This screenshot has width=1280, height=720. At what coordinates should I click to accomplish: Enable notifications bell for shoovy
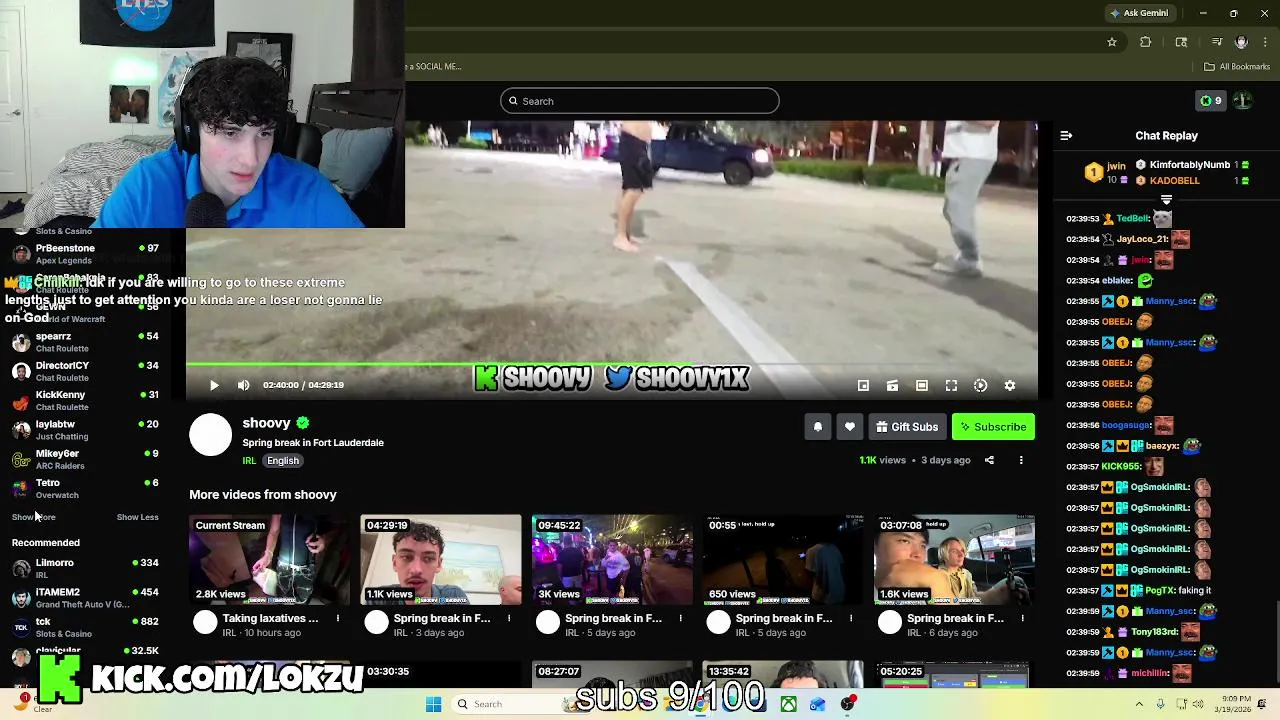click(x=817, y=427)
